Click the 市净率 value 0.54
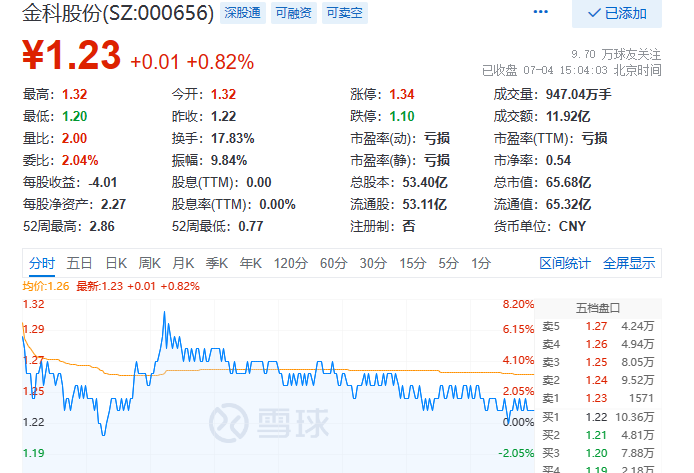This screenshot has height=473, width=694. pyautogui.click(x=558, y=160)
